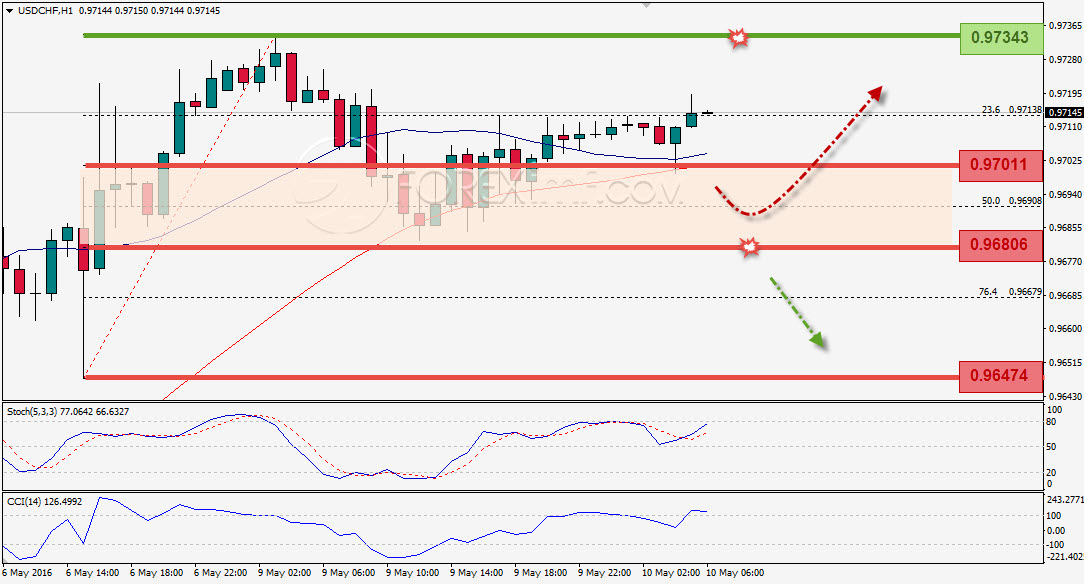Click the Stochastic scale value 80
Screen dimensions: 1084x584
click(1051, 422)
